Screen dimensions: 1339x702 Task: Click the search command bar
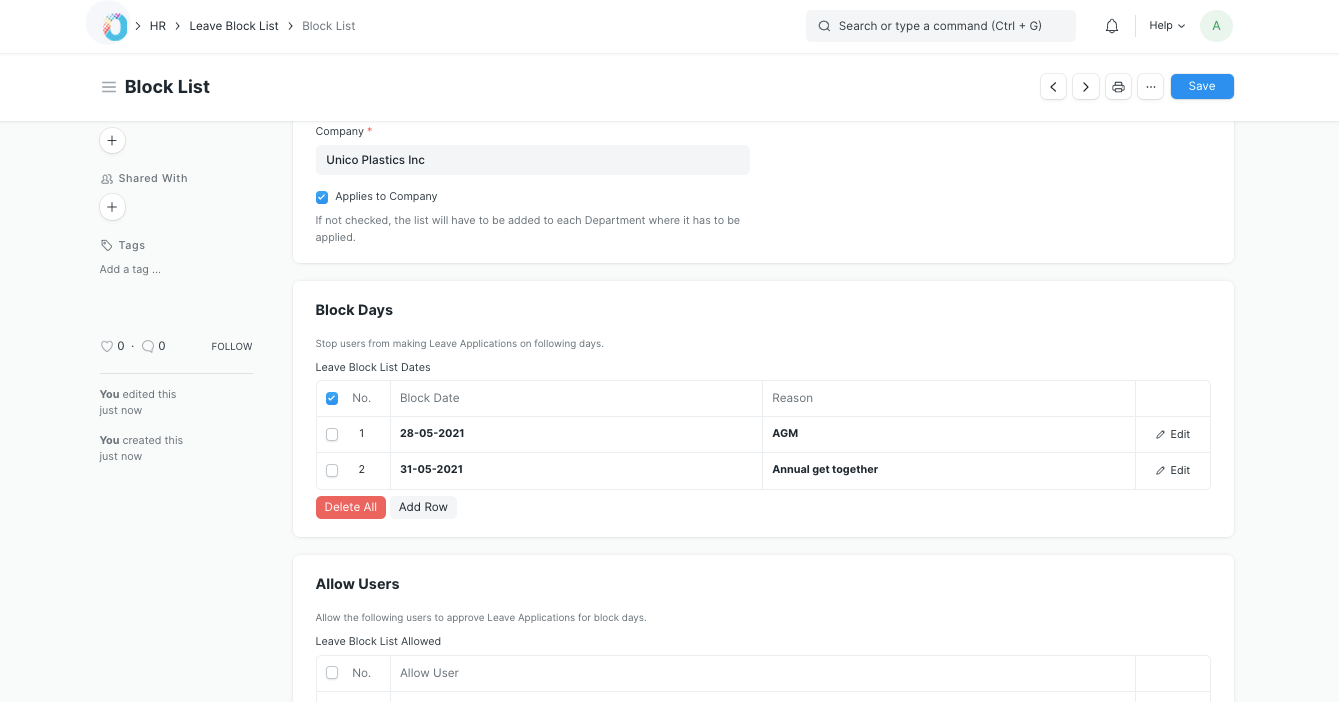coord(940,26)
